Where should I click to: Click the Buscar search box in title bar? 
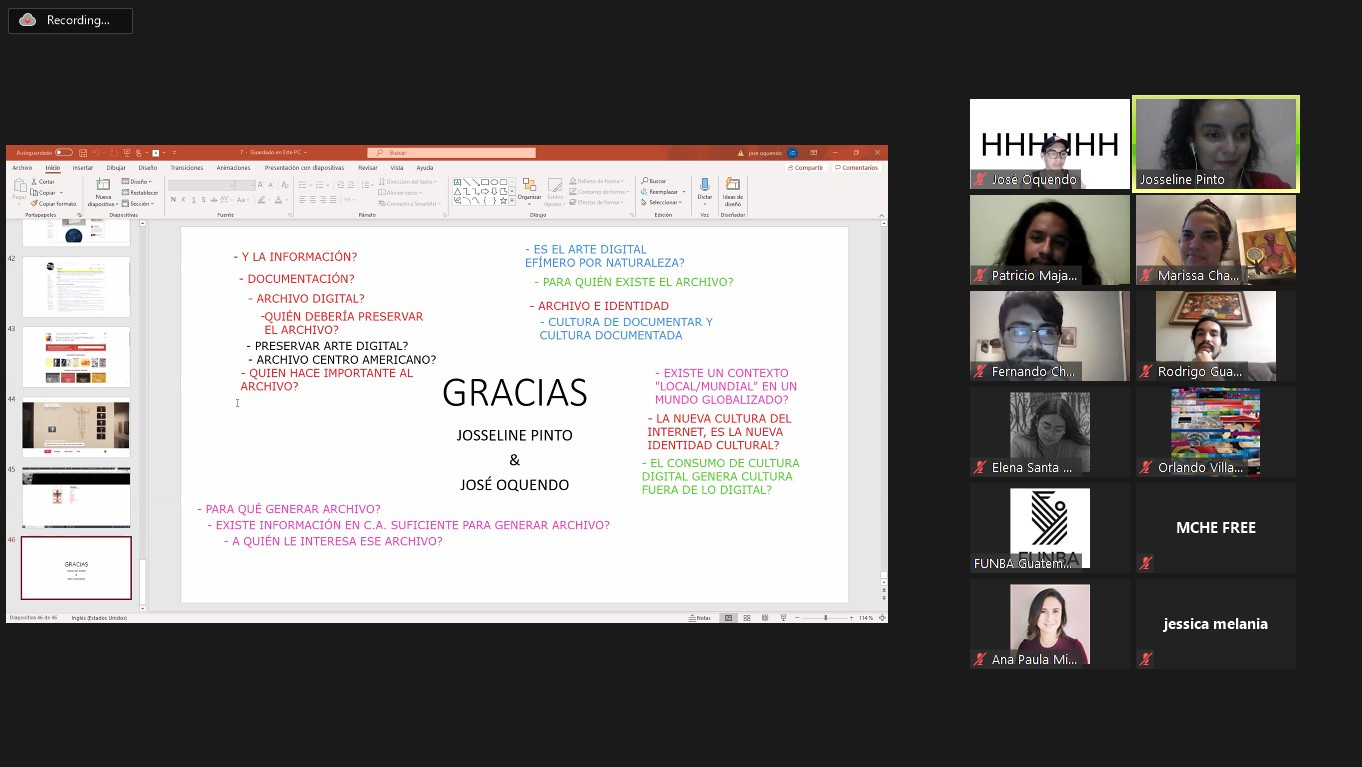pyautogui.click(x=451, y=153)
